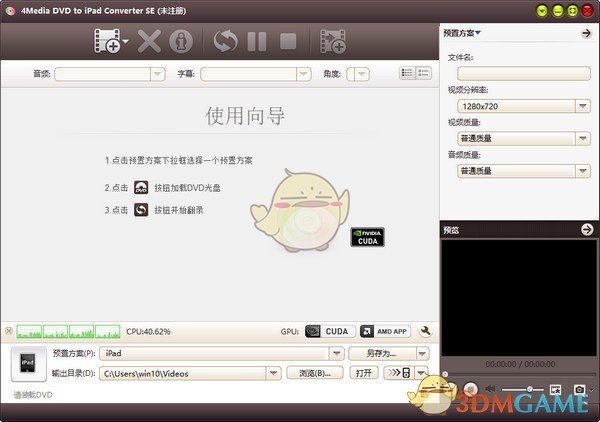This screenshot has height=422, width=600.
Task: Open the title bar menu via the green down-arrow button
Action: pyautogui.click(x=542, y=11)
